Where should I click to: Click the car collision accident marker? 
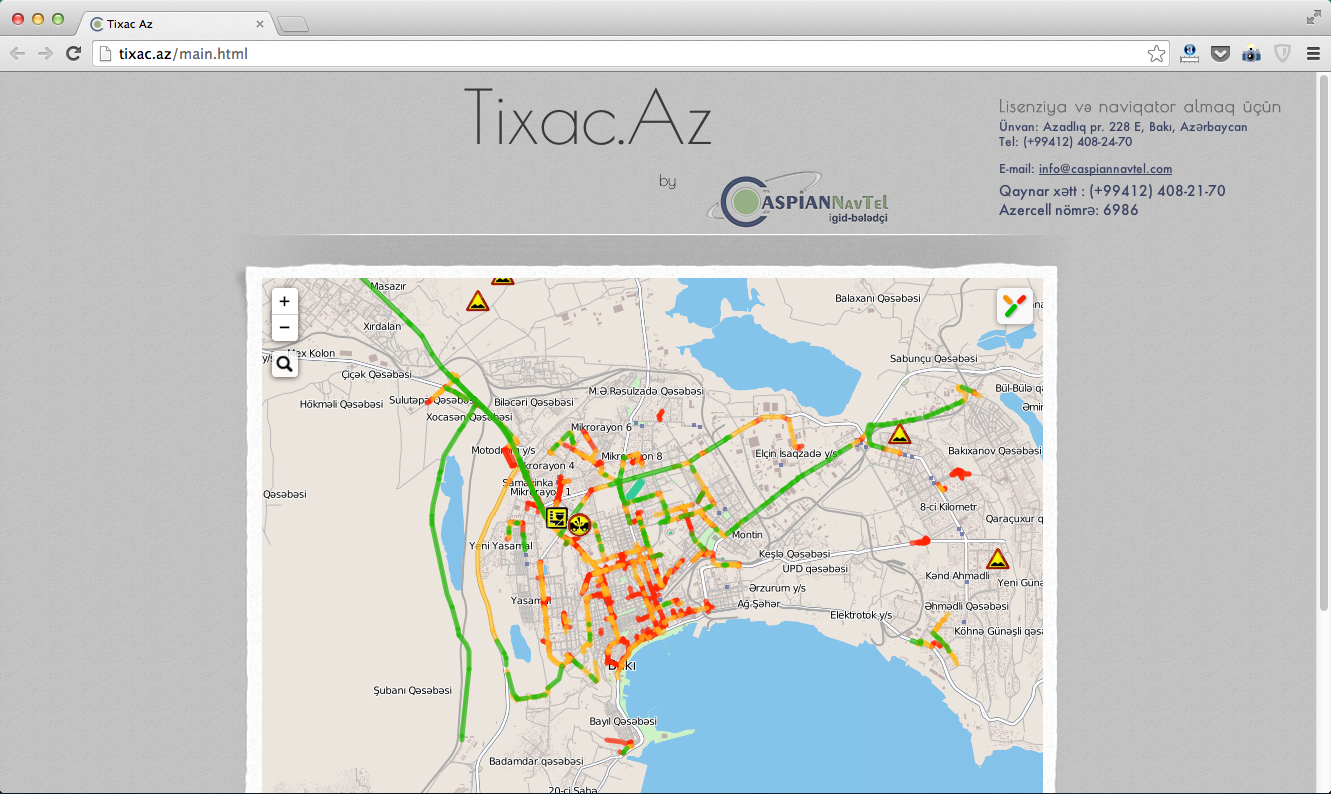579,524
